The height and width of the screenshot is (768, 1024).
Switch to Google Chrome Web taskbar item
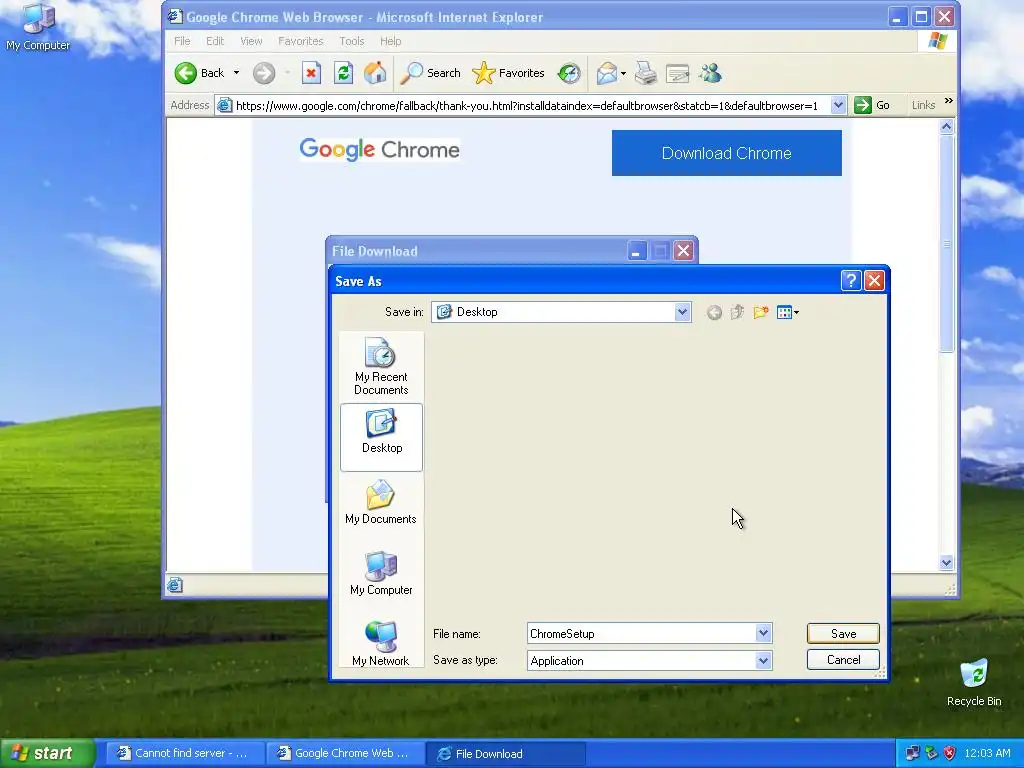click(345, 754)
